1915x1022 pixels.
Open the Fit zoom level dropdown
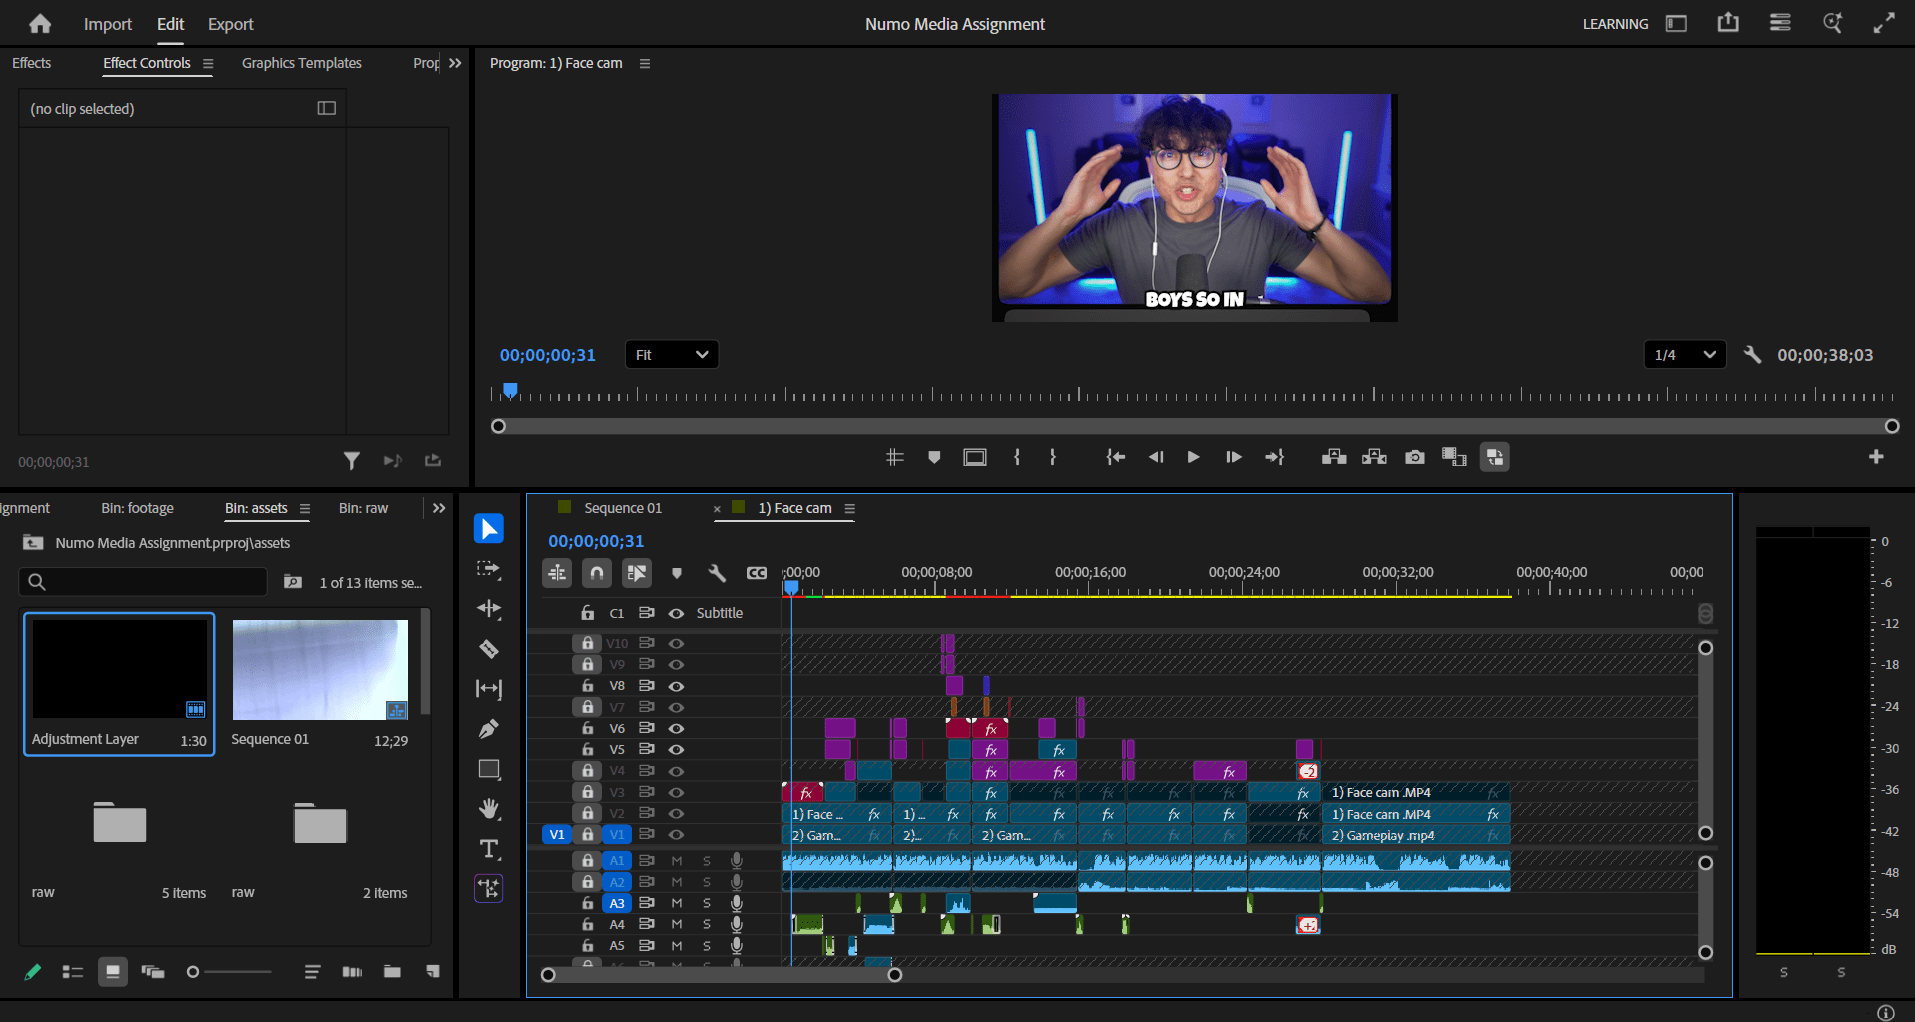coord(671,355)
